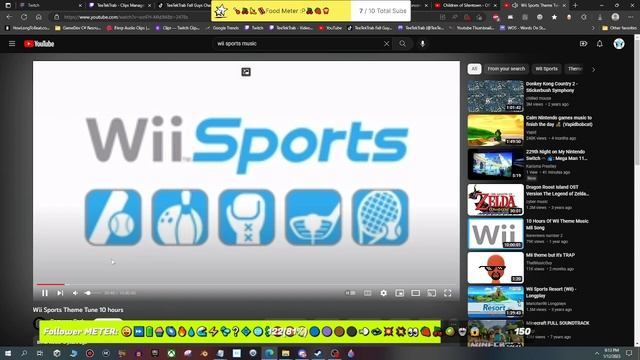Skip to the next video
The height and width of the screenshot is (360, 640).
pyautogui.click(x=60, y=293)
